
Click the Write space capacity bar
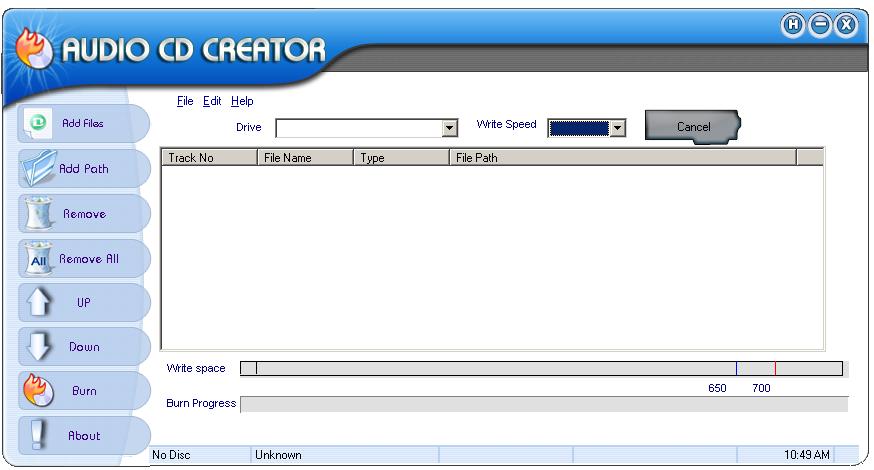540,369
